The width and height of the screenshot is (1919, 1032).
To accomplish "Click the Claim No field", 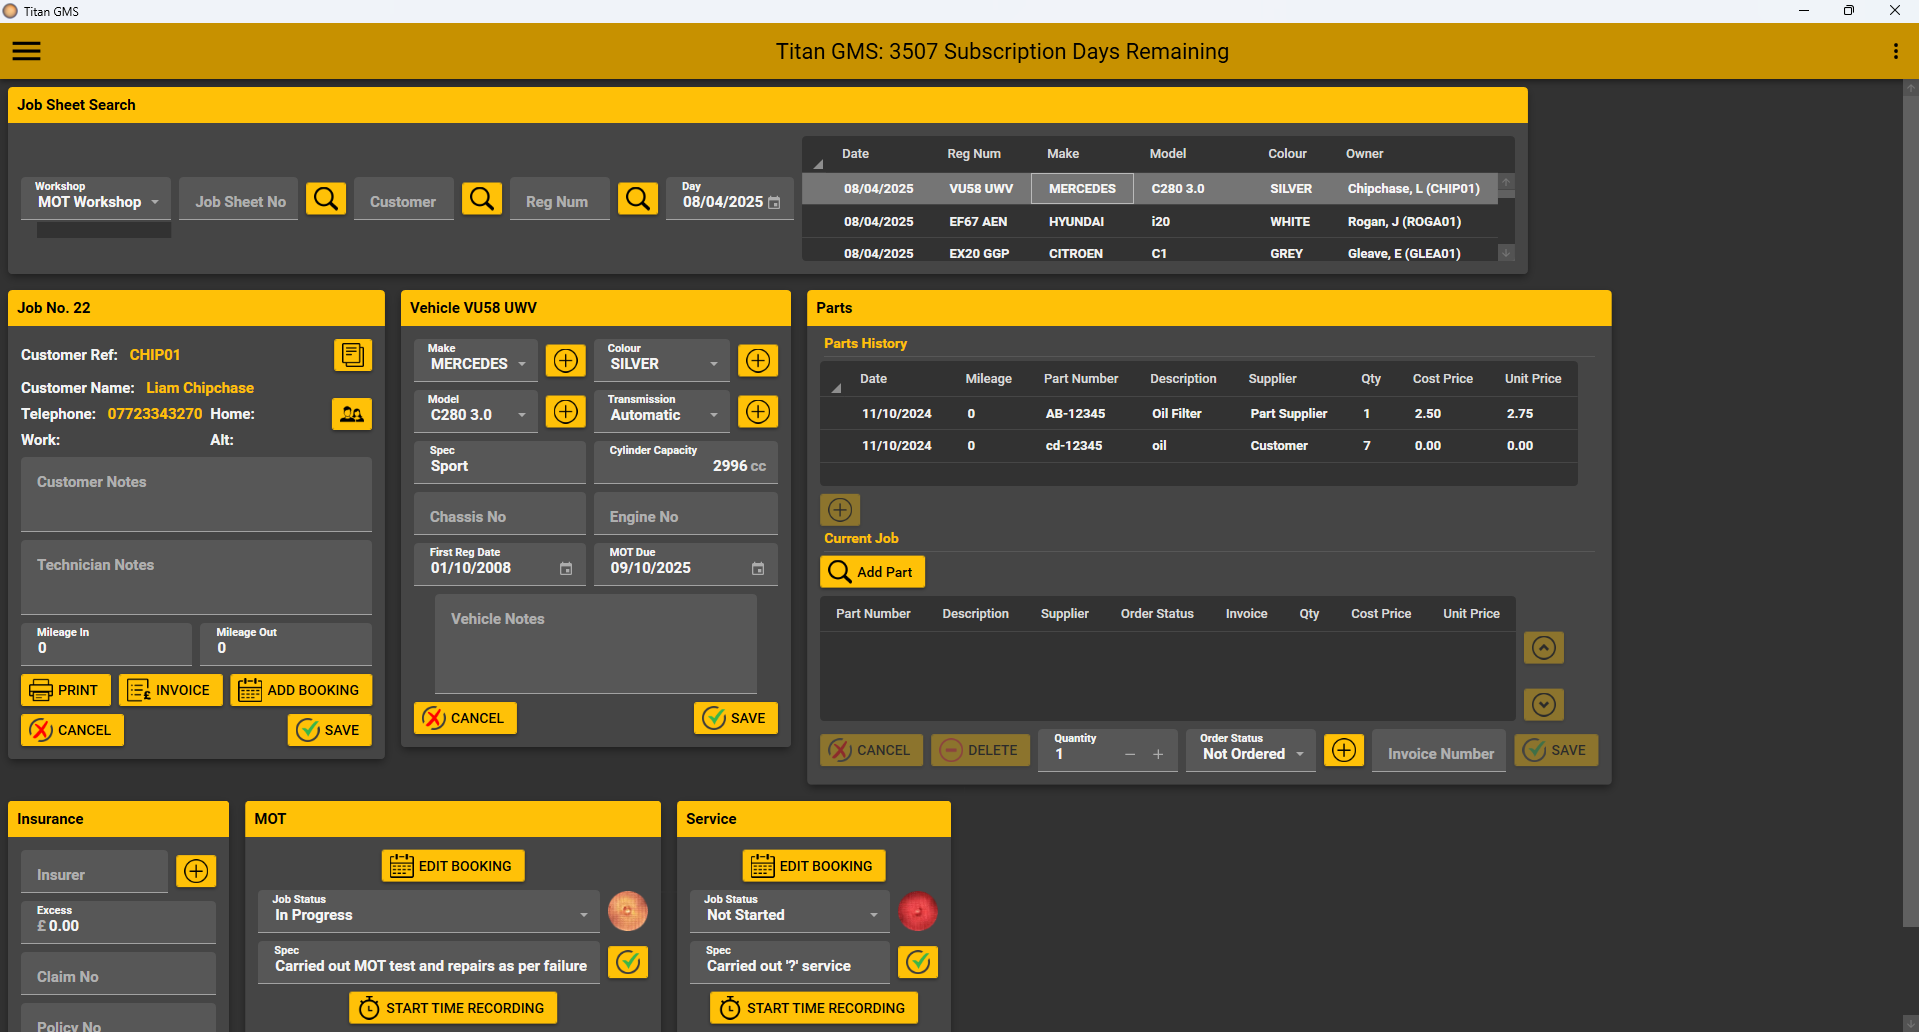I will click(x=118, y=973).
